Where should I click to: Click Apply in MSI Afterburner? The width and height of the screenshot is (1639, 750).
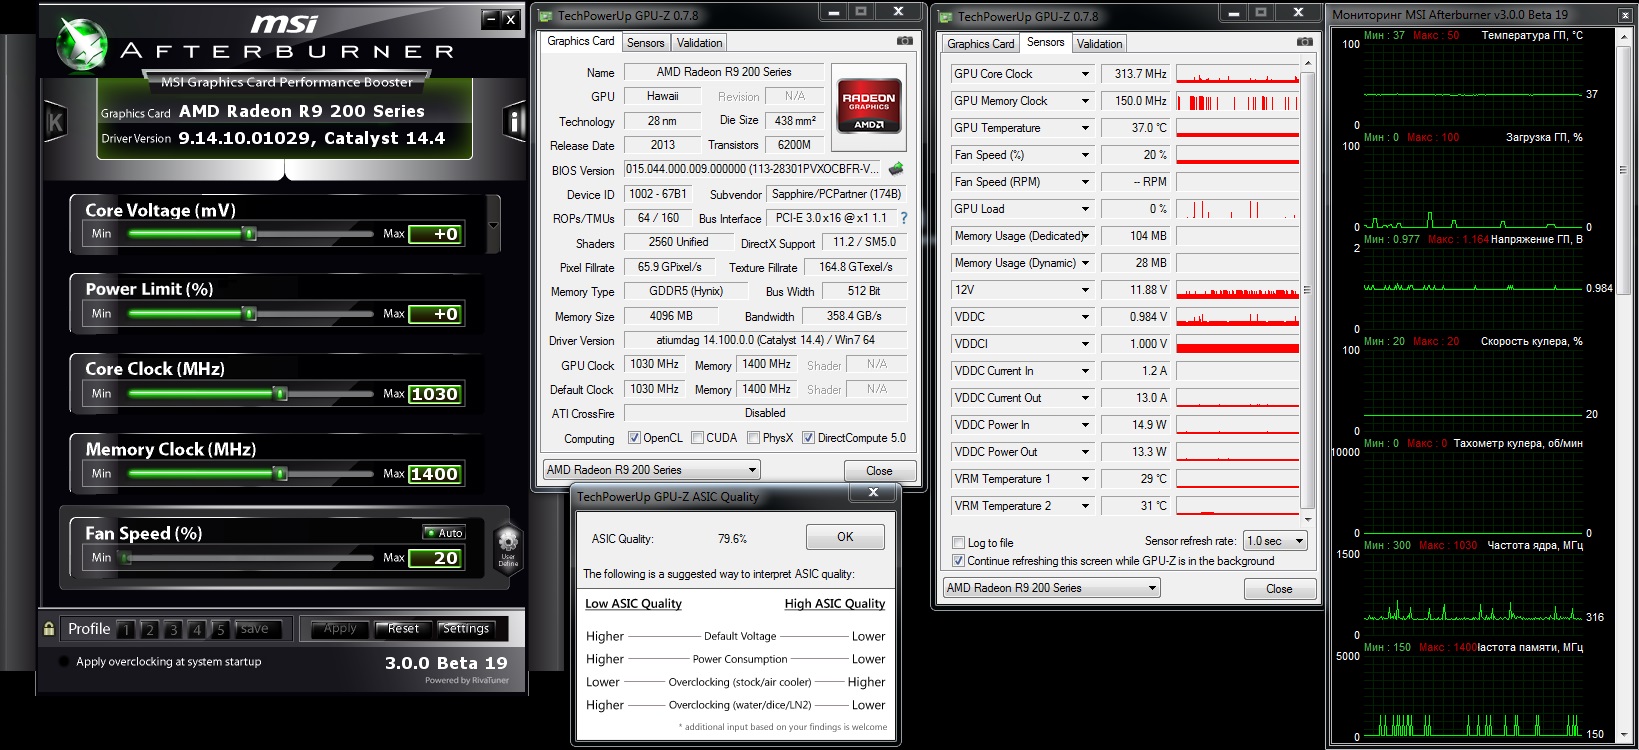(x=340, y=629)
